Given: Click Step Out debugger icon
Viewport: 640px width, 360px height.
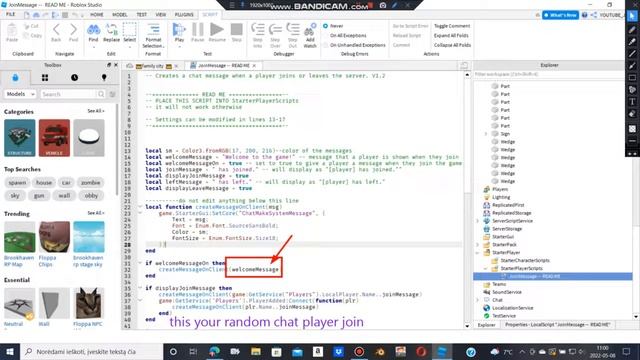Looking at the screenshot, I should (x=293, y=35).
